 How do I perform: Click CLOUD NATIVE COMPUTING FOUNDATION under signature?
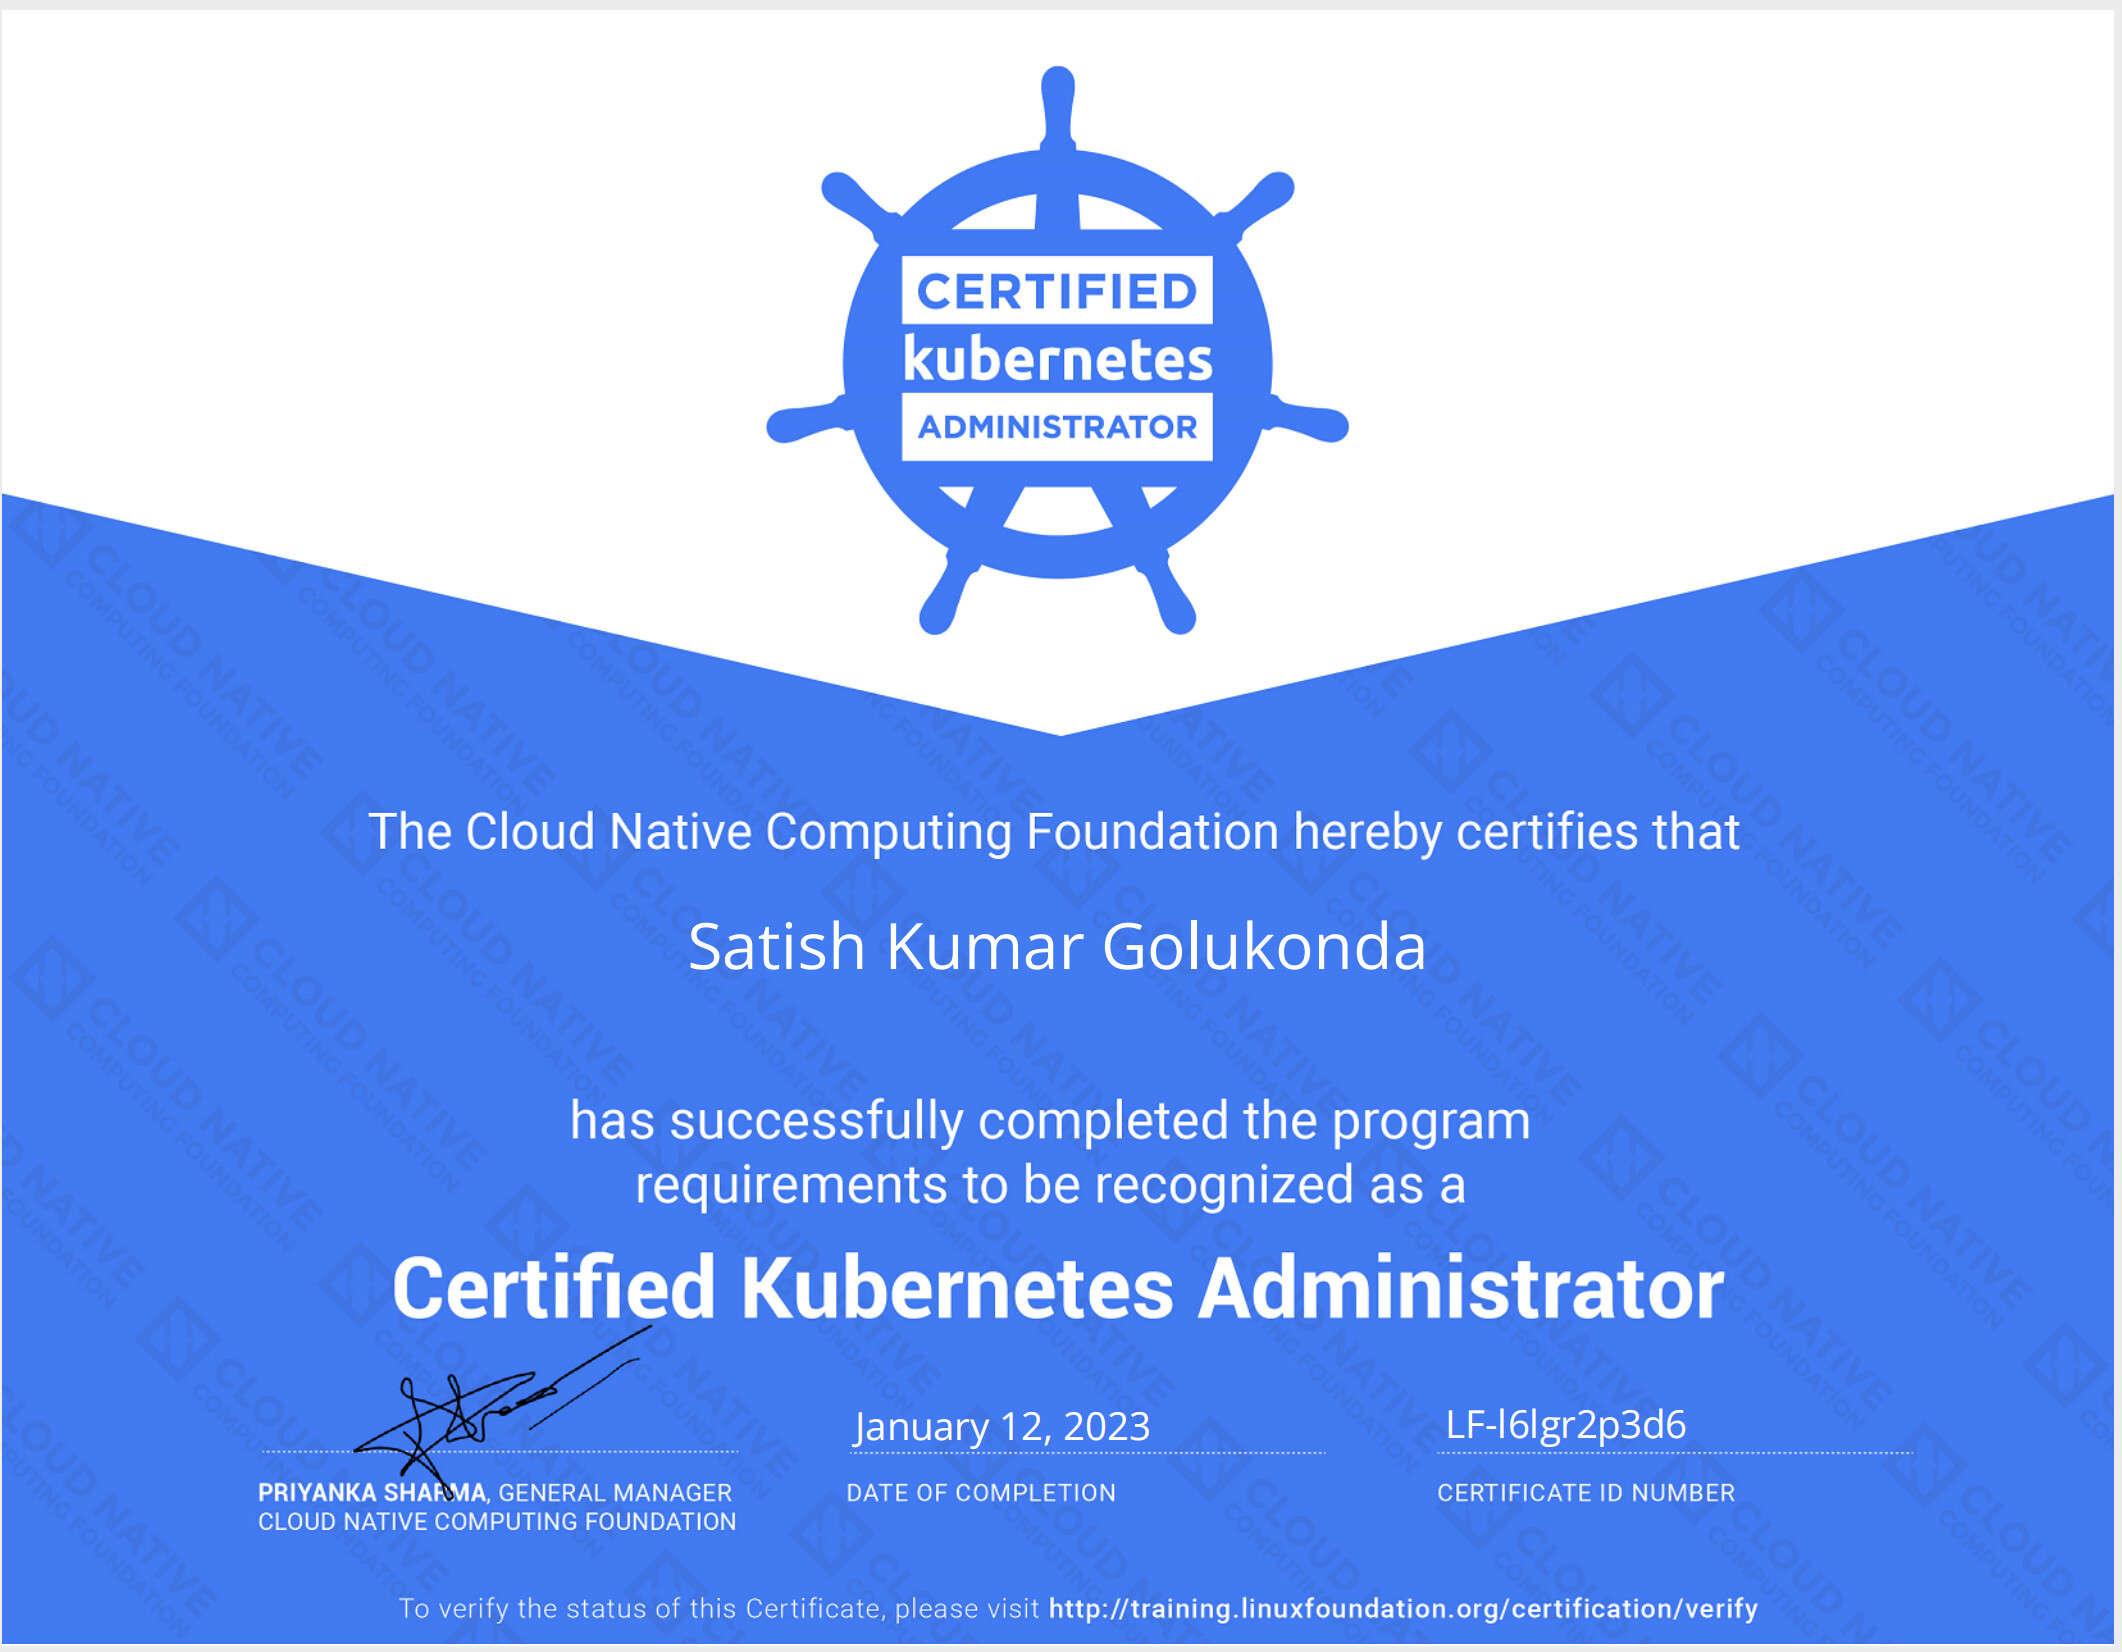[496, 1522]
